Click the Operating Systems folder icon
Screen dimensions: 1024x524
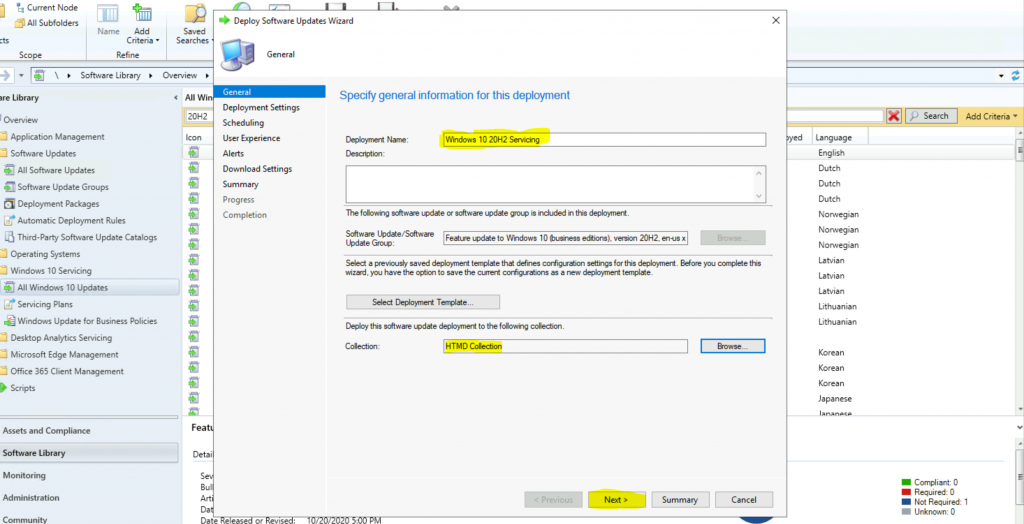pyautogui.click(x=3, y=254)
